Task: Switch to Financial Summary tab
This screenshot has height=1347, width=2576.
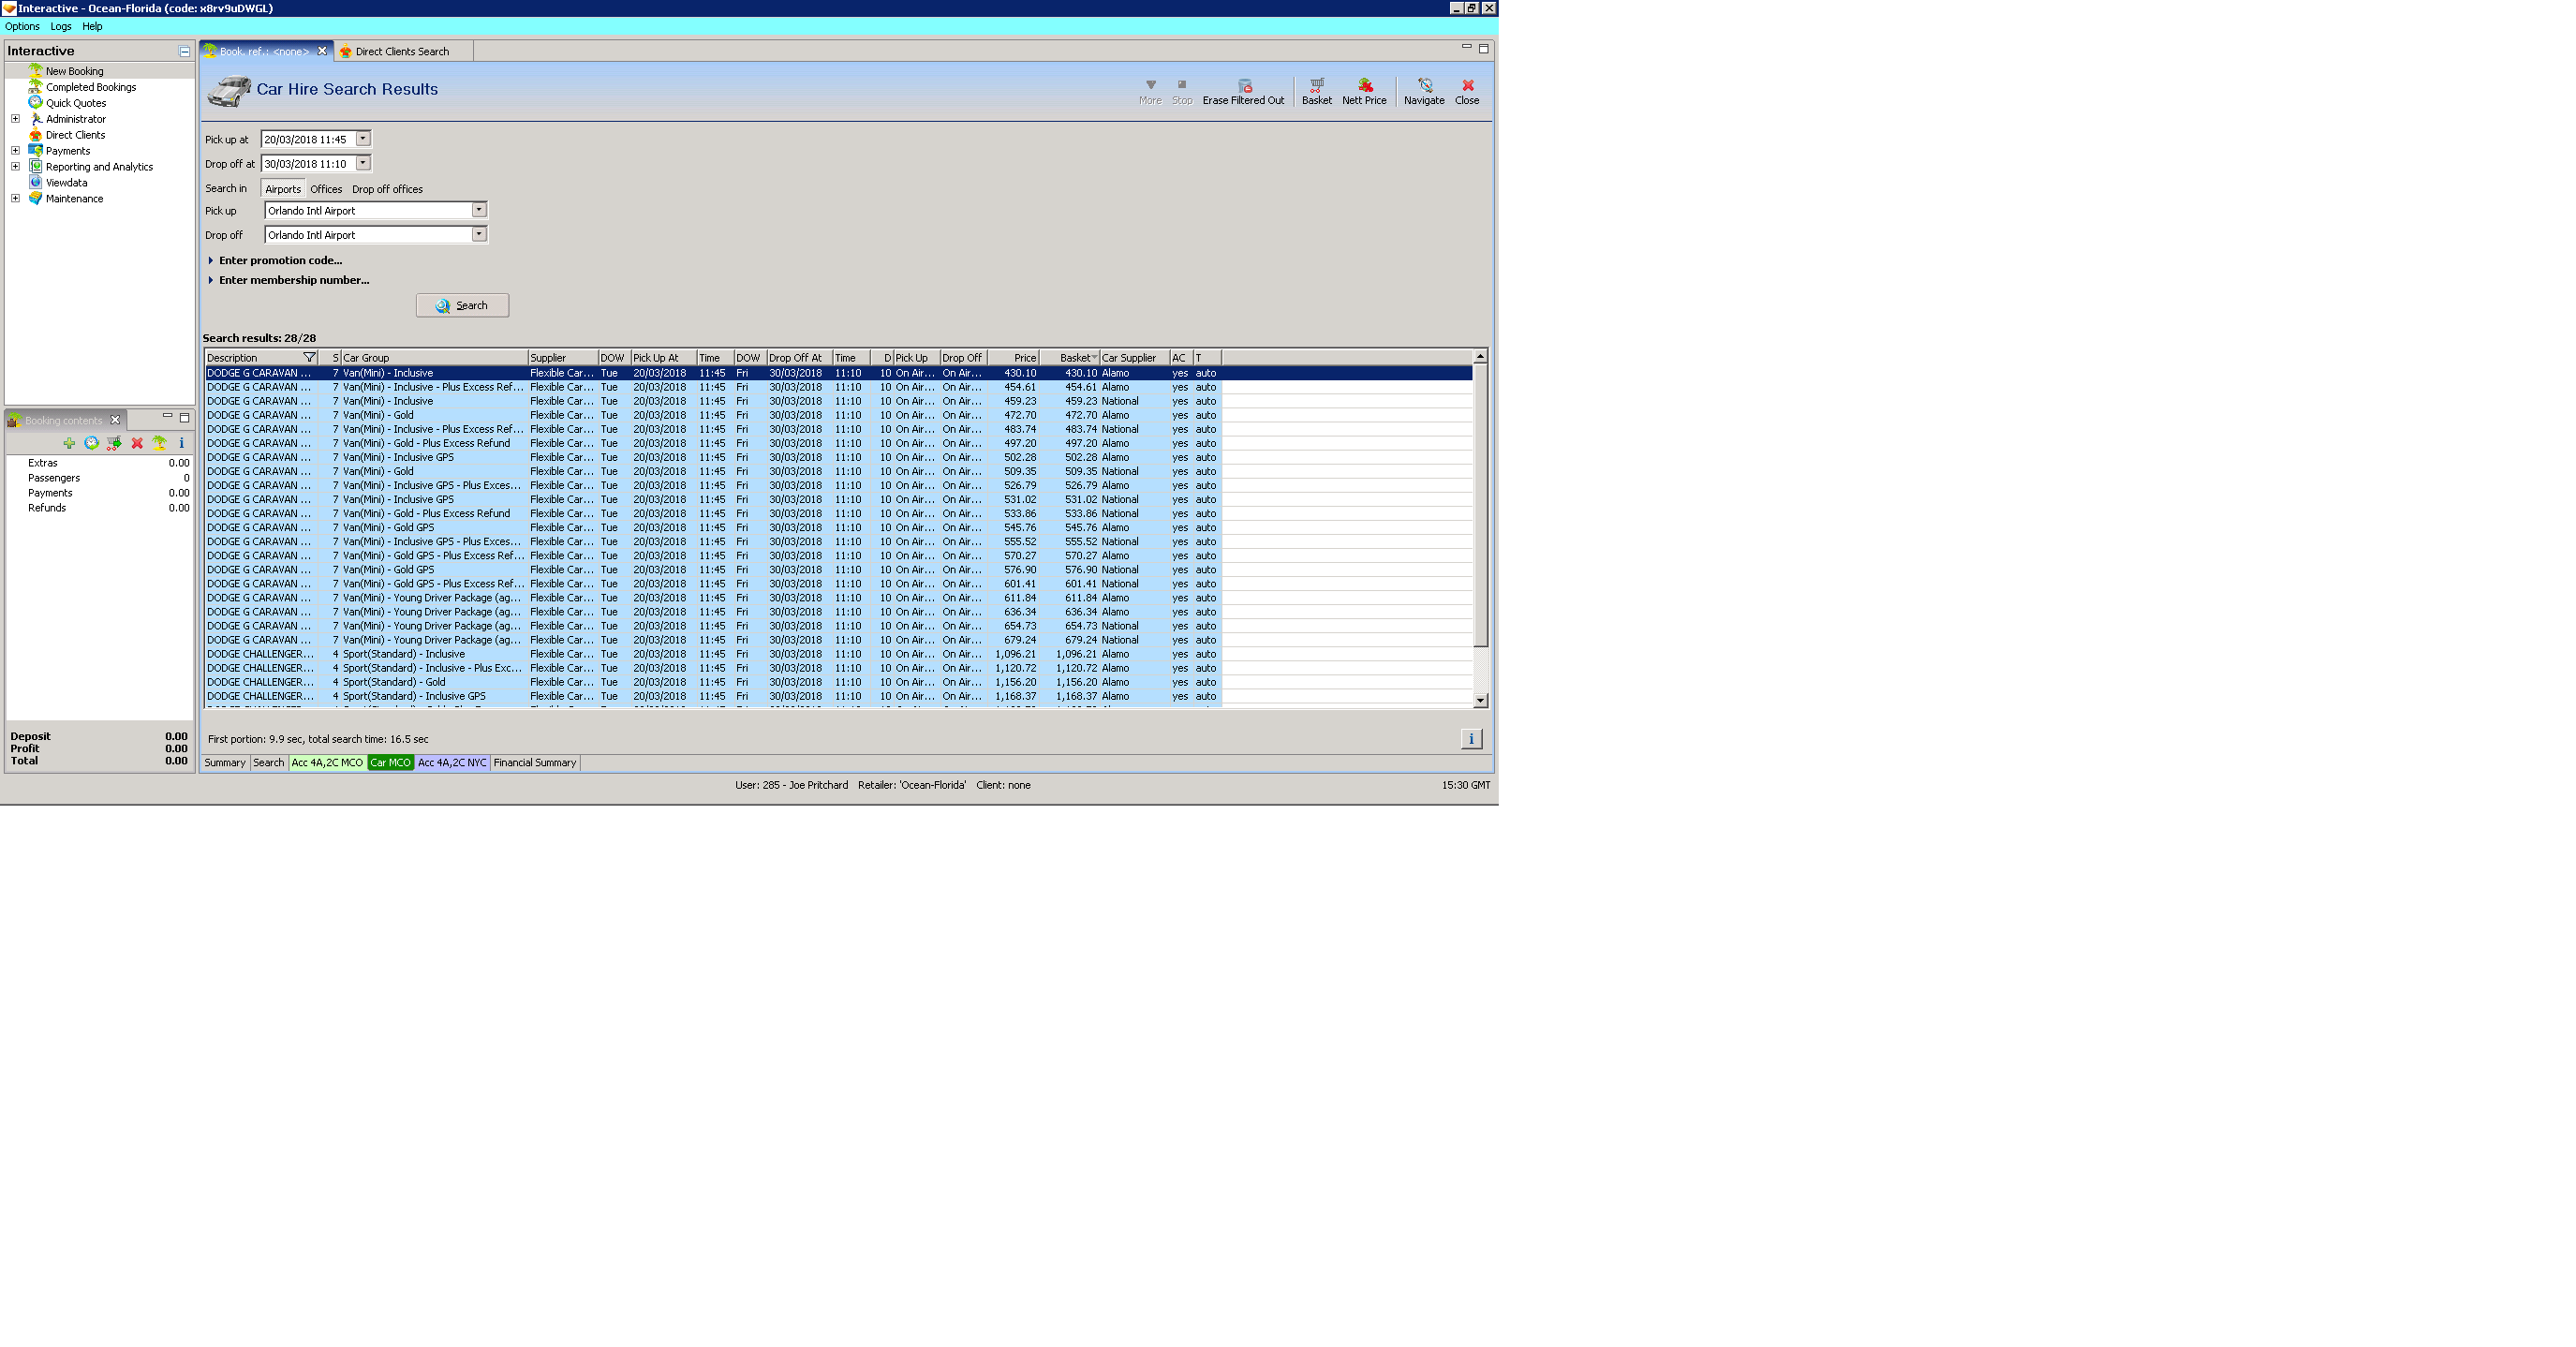Action: coord(534,763)
